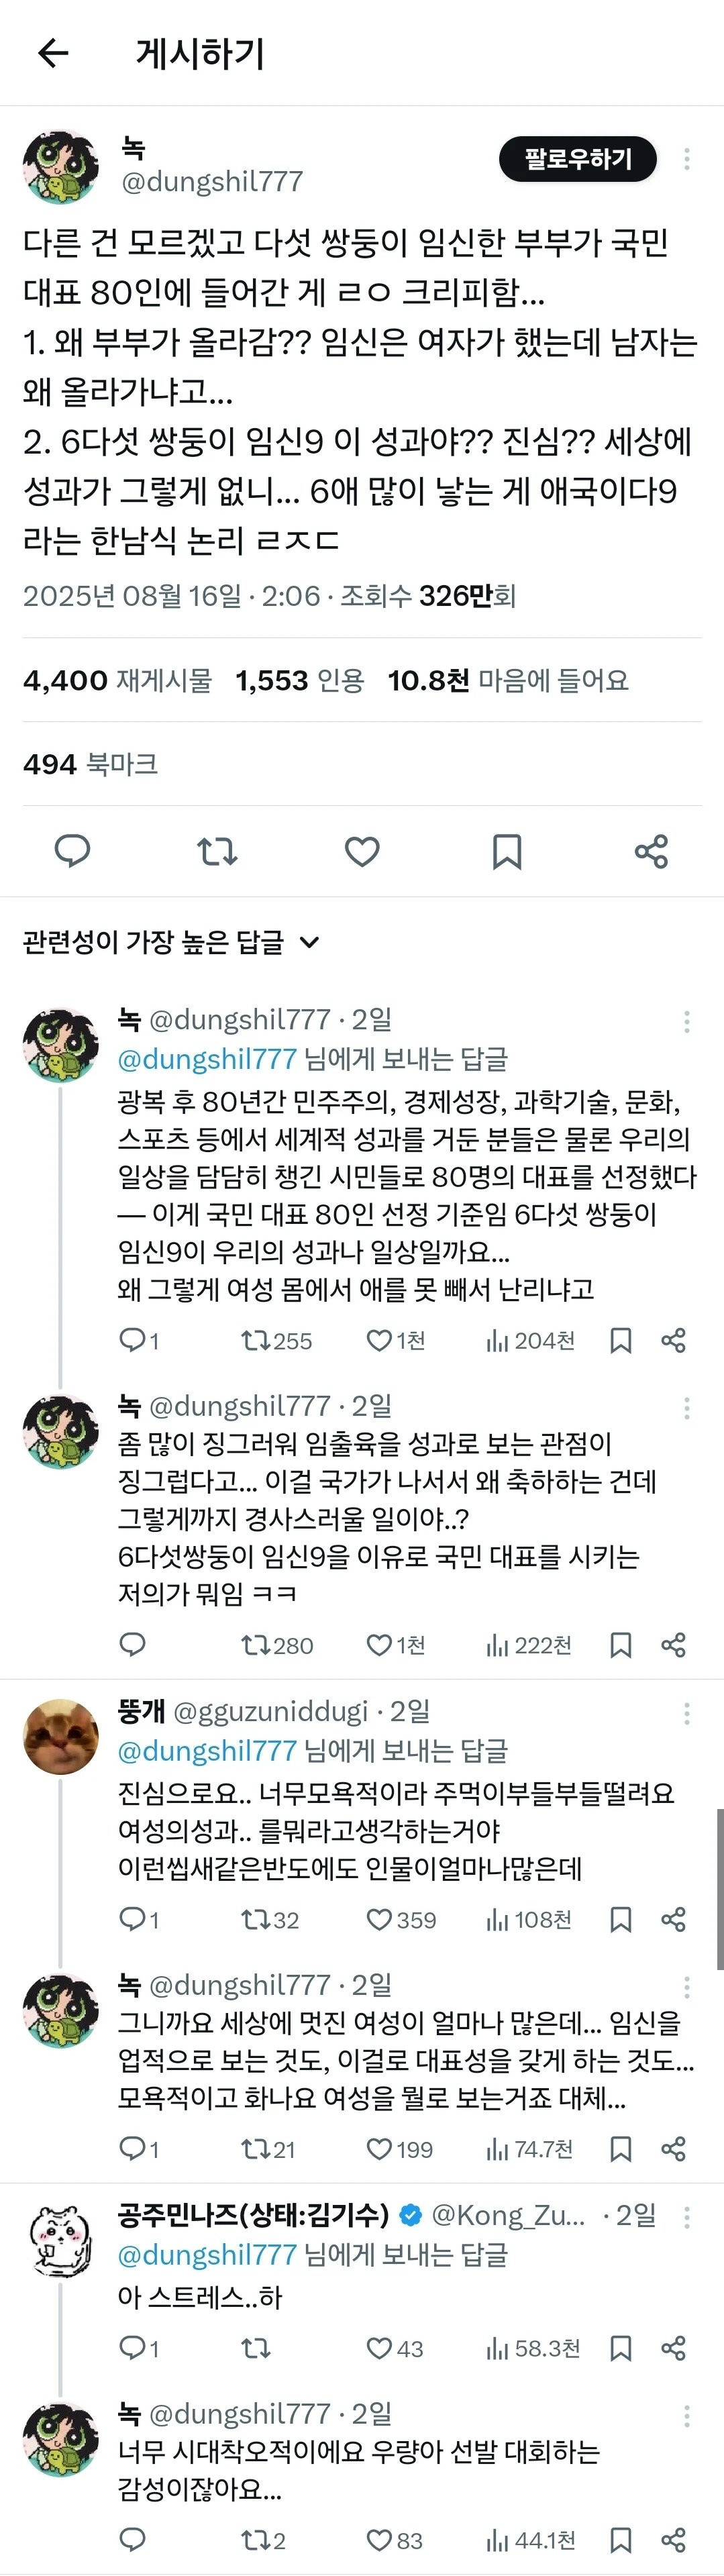Open 뚱개's cat profile picture
Image resolution: width=724 pixels, height=2576 pixels.
(61, 1737)
